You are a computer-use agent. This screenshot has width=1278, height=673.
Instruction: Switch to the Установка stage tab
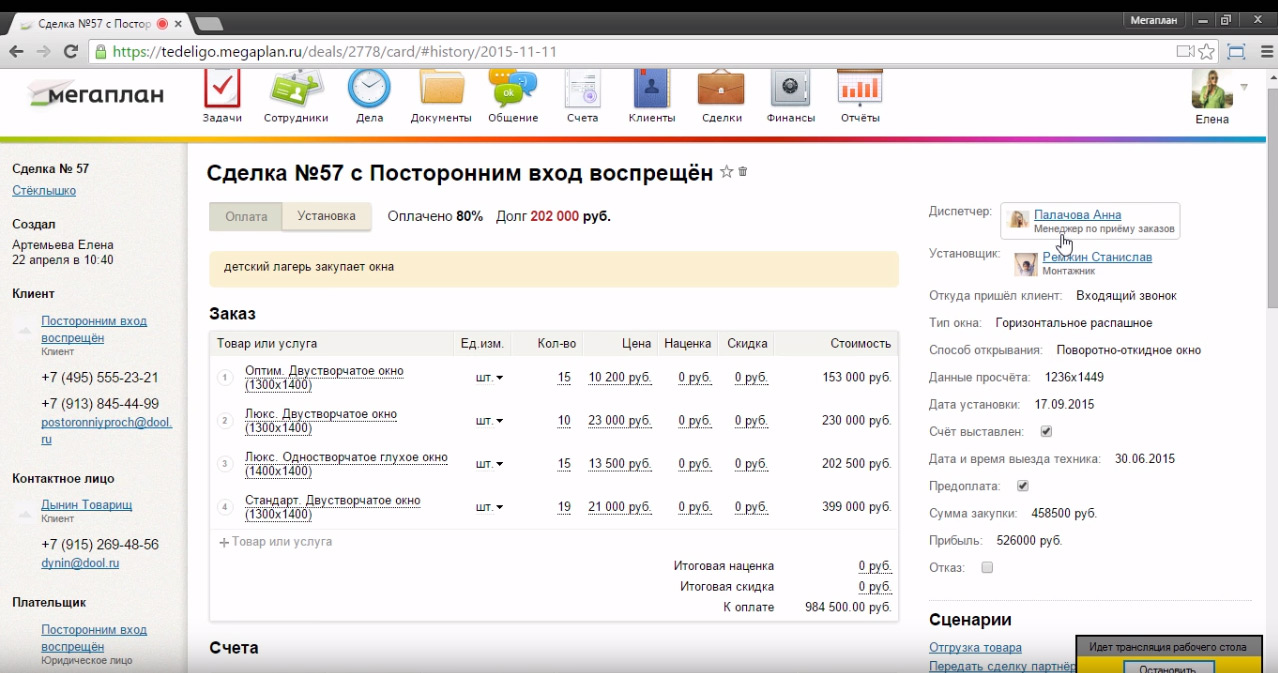coord(326,216)
